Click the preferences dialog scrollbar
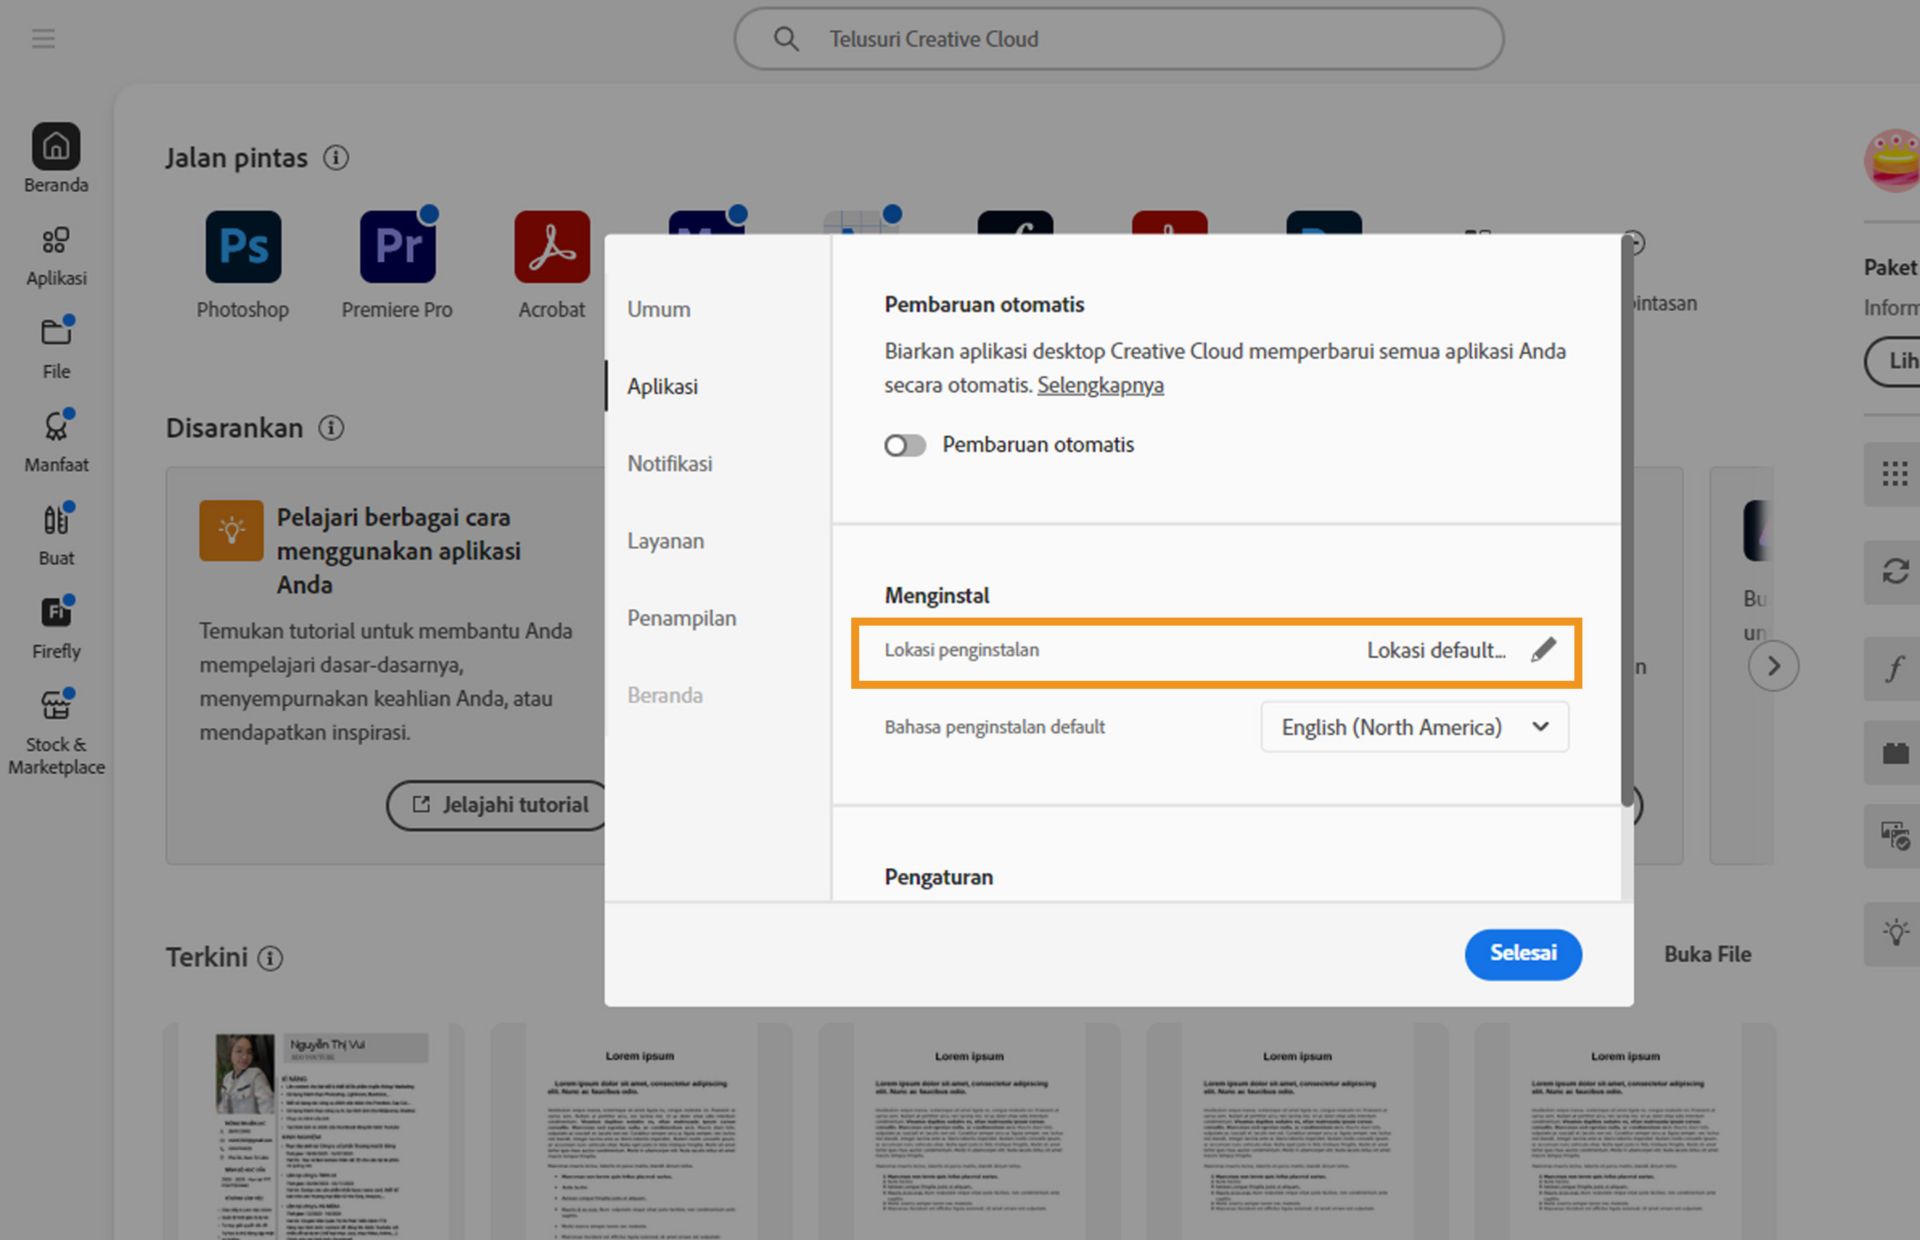Image resolution: width=1920 pixels, height=1240 pixels. tap(1626, 520)
